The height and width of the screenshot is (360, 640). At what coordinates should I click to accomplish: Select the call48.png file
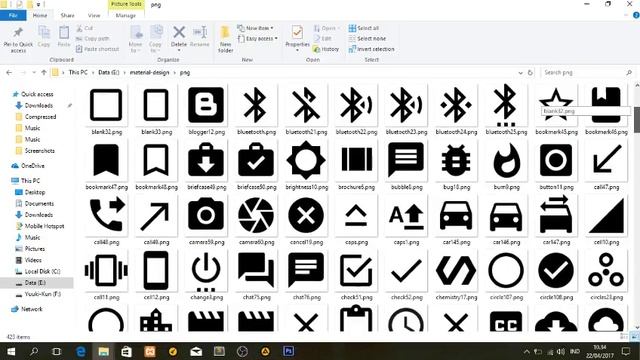[x=106, y=220]
